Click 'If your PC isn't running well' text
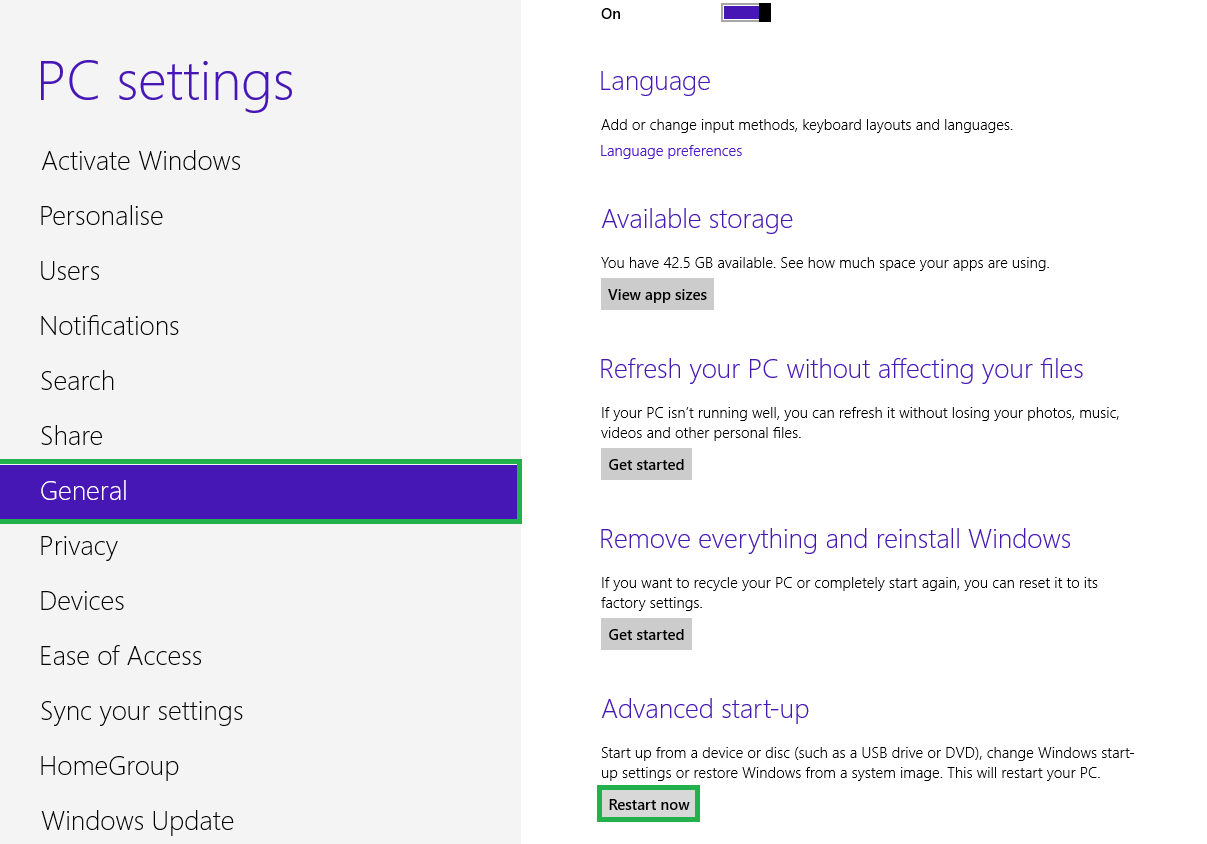1207x844 pixels. click(860, 423)
